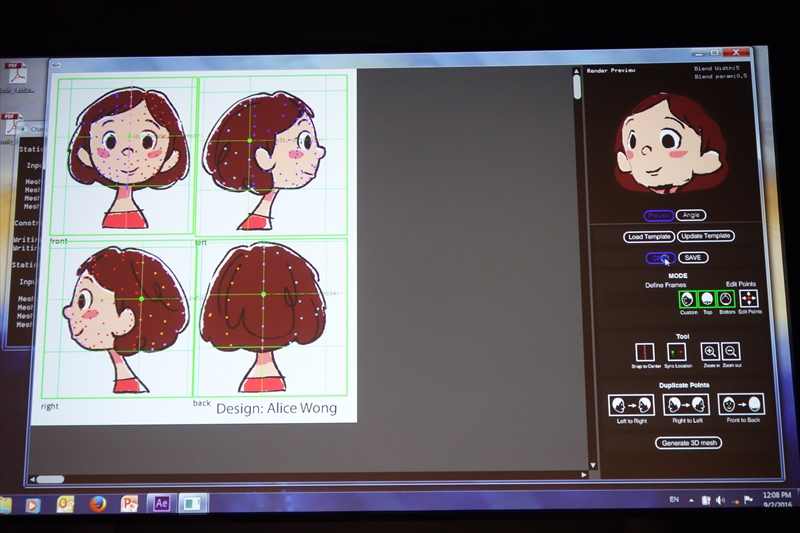
Task: Click the 'Design: Alice Wong' caption
Action: [x=277, y=409]
